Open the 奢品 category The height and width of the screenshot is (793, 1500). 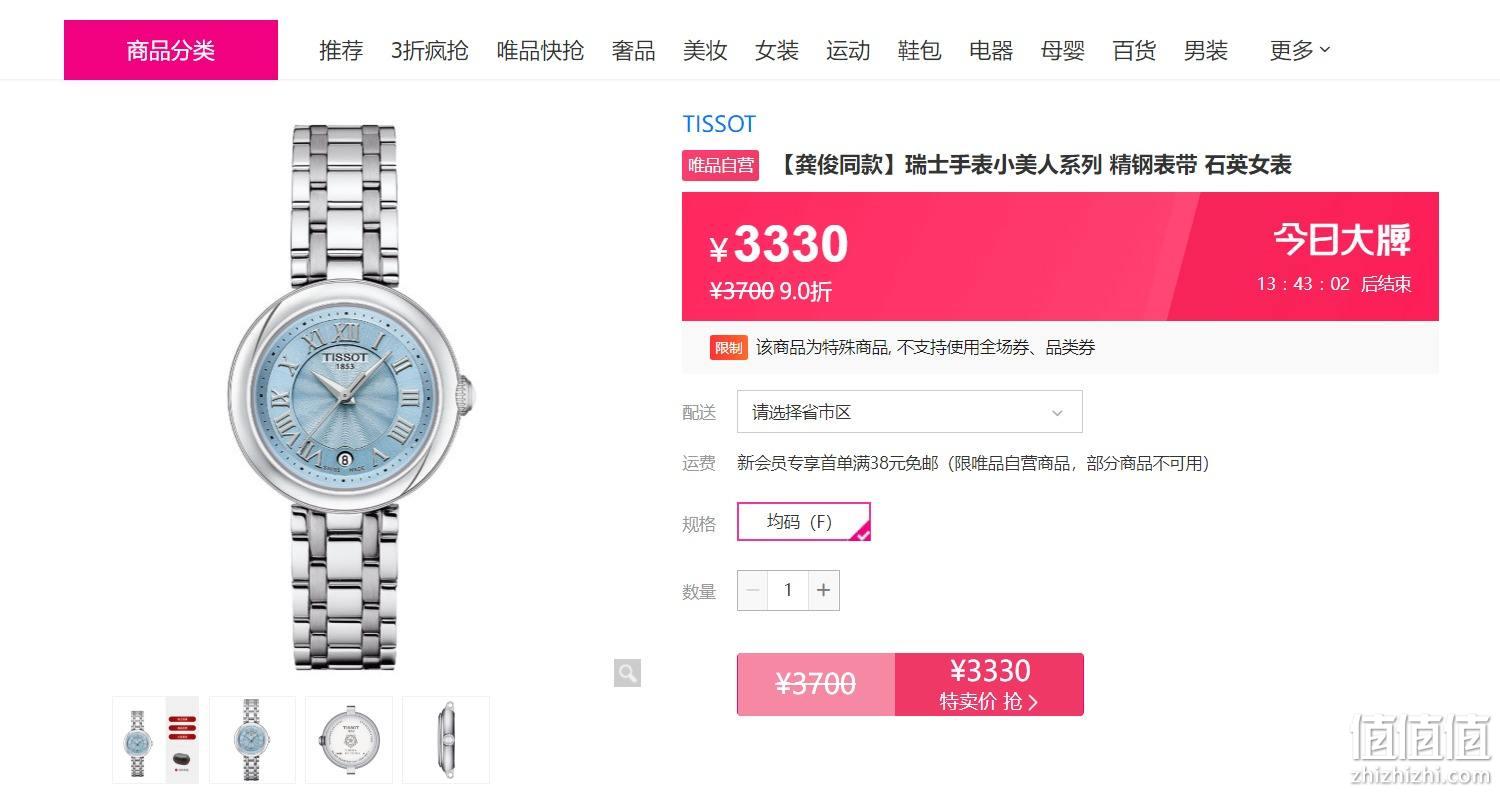tap(634, 50)
